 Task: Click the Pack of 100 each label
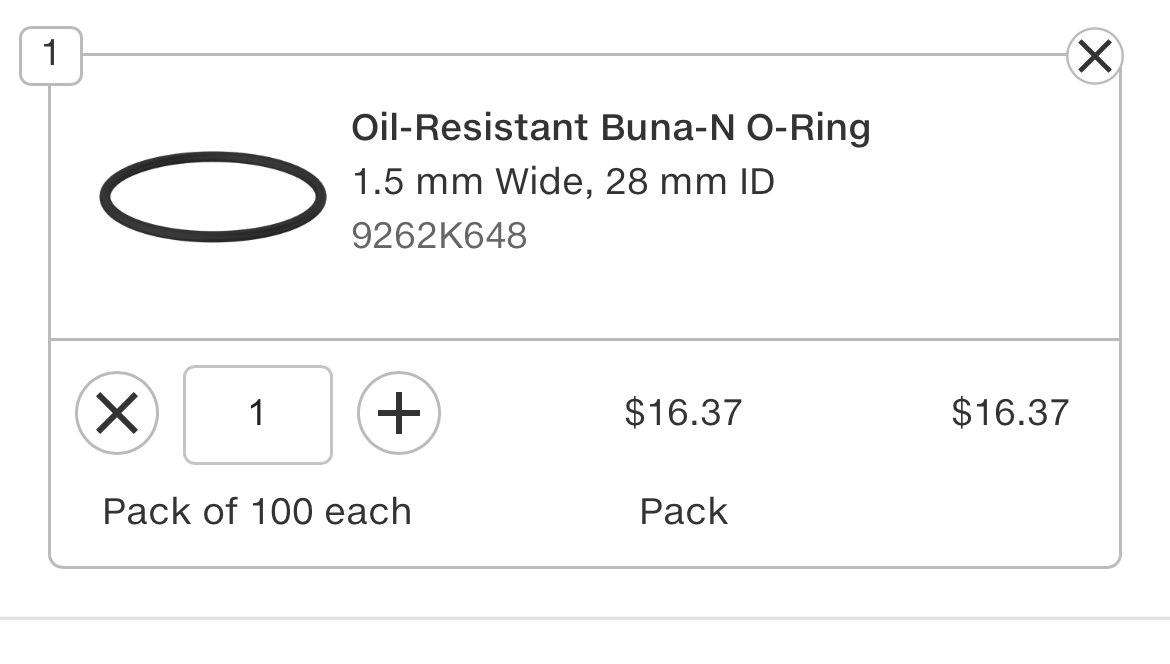(257, 512)
